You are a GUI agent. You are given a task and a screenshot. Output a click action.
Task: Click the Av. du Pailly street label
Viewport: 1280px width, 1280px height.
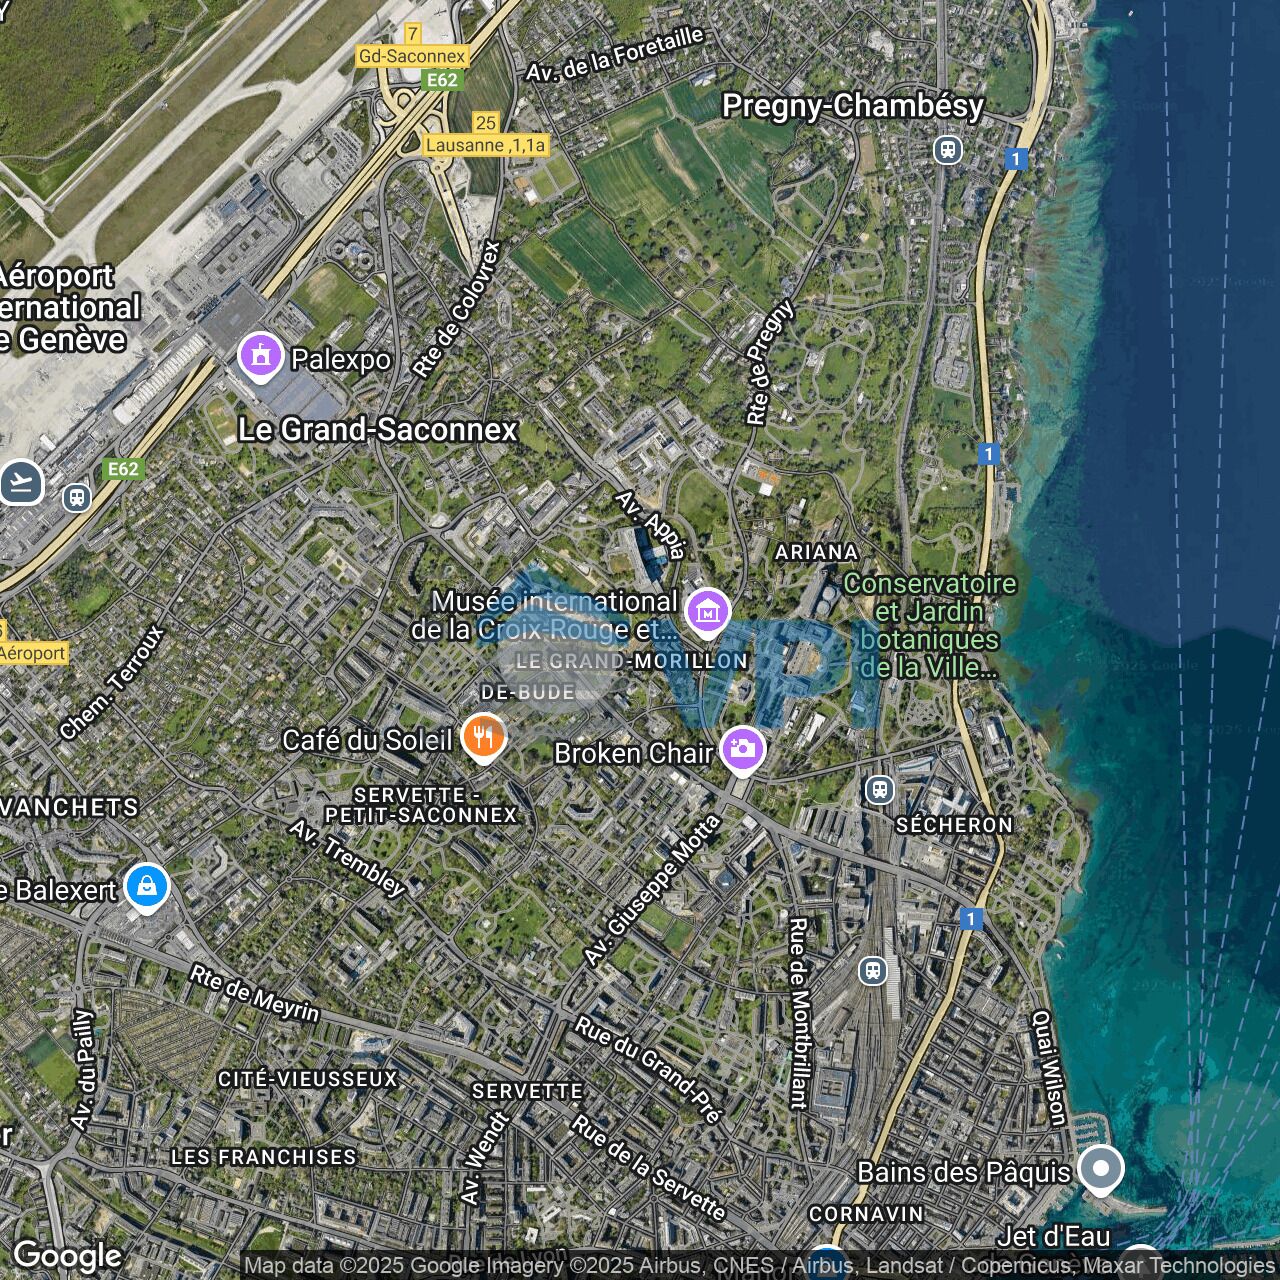click(x=82, y=1069)
